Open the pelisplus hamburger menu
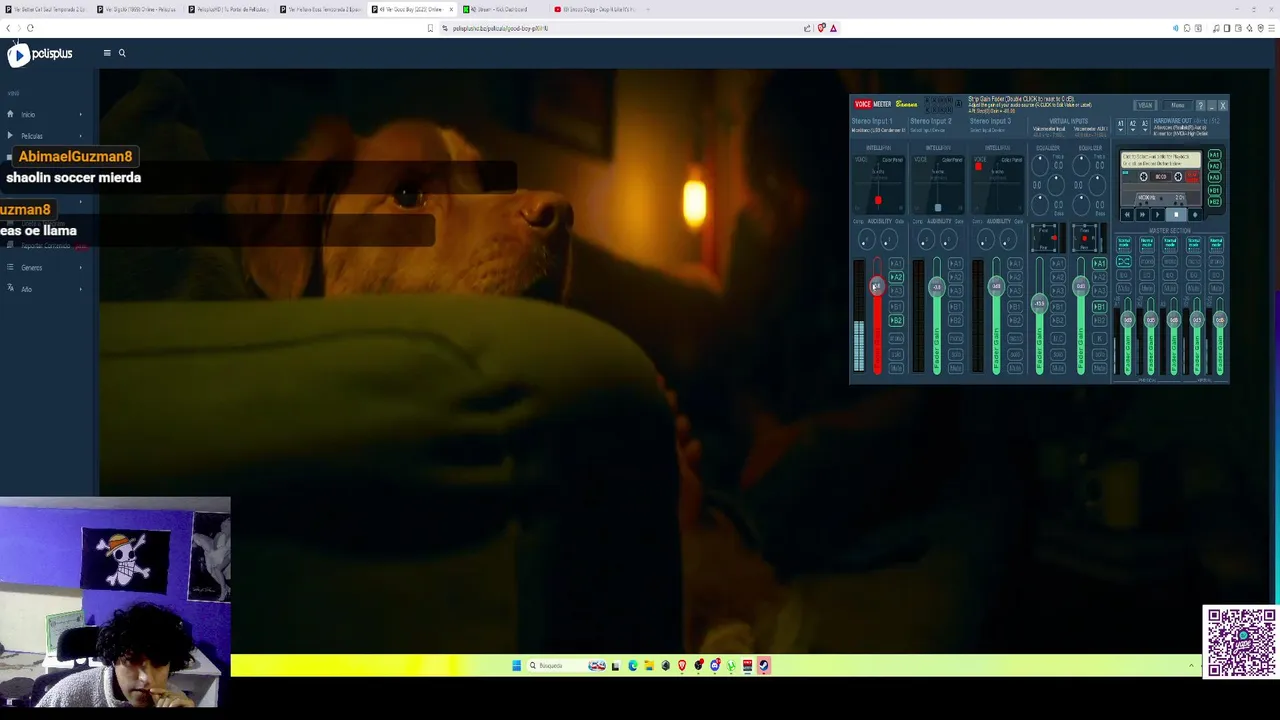Image resolution: width=1280 pixels, height=720 pixels. click(x=107, y=53)
